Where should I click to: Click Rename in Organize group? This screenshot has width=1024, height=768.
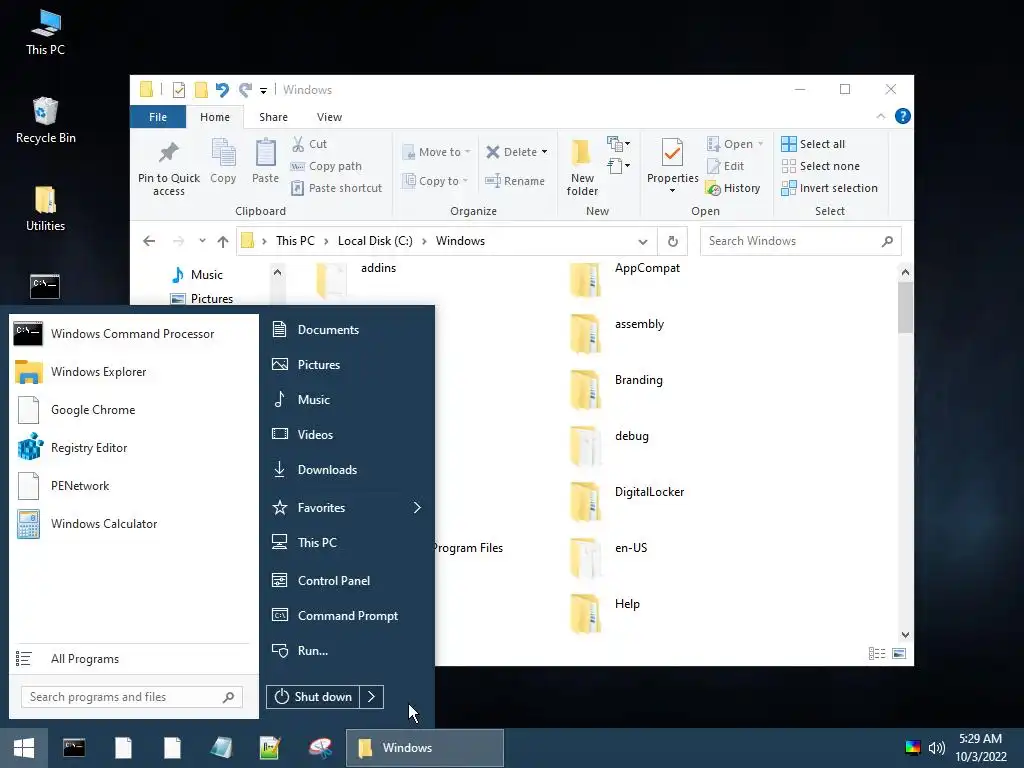tap(515, 181)
